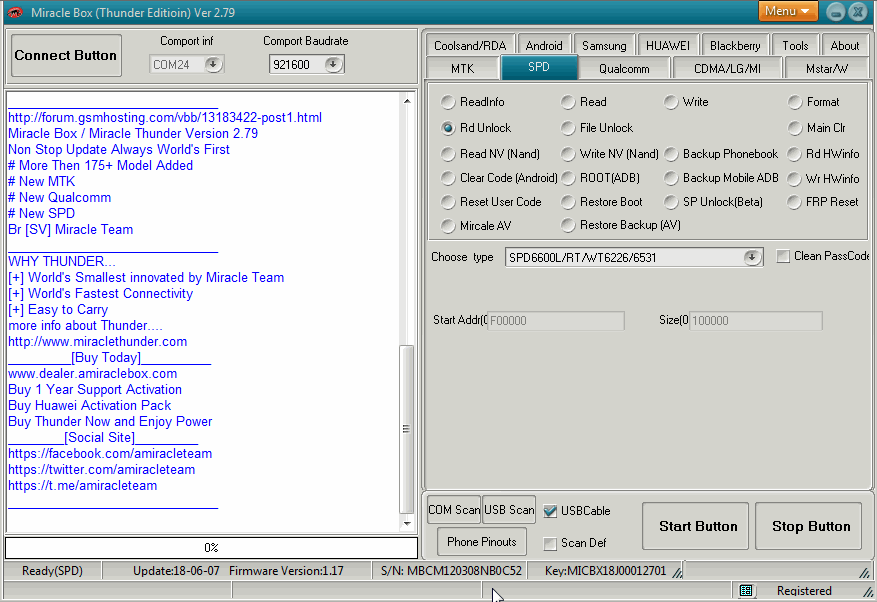
Task: Open the miraclethunder.com link
Action: [x=97, y=341]
